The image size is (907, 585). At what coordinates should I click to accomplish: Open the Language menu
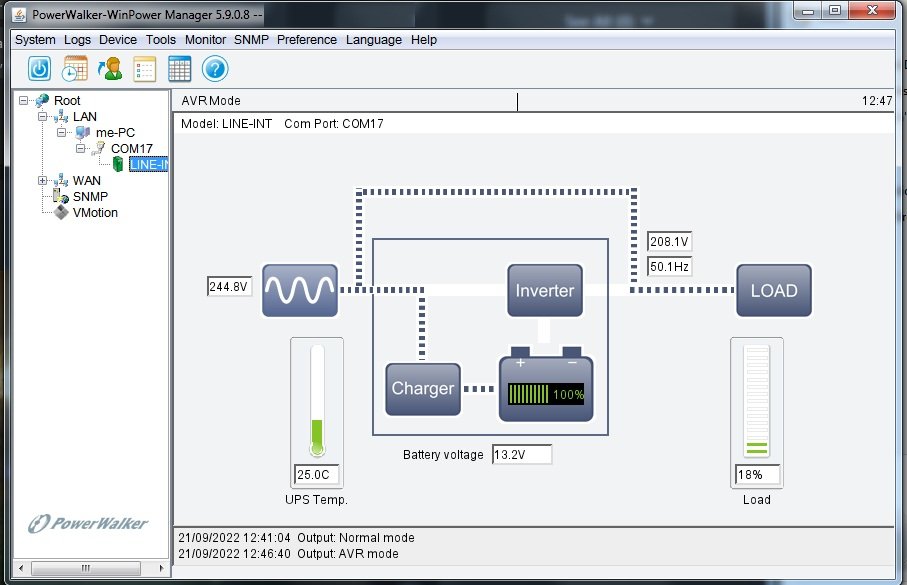coord(374,40)
